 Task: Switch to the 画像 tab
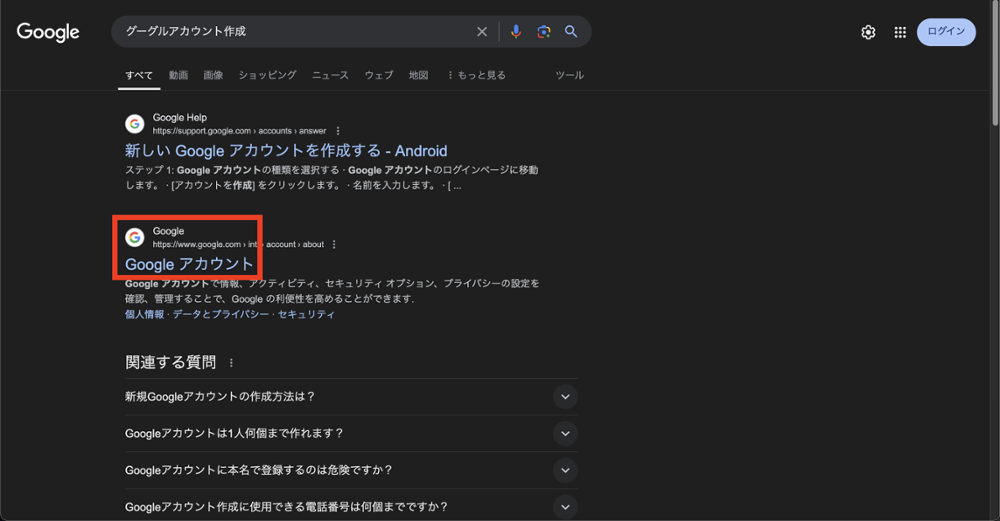click(x=213, y=75)
